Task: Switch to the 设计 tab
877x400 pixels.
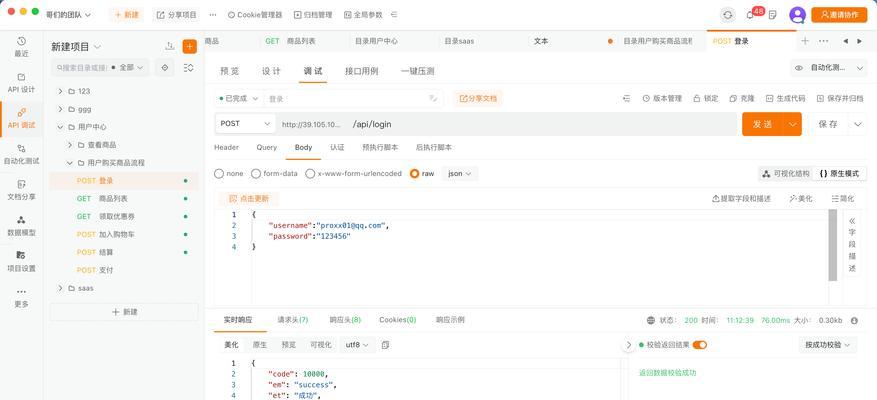Action: coord(271,71)
